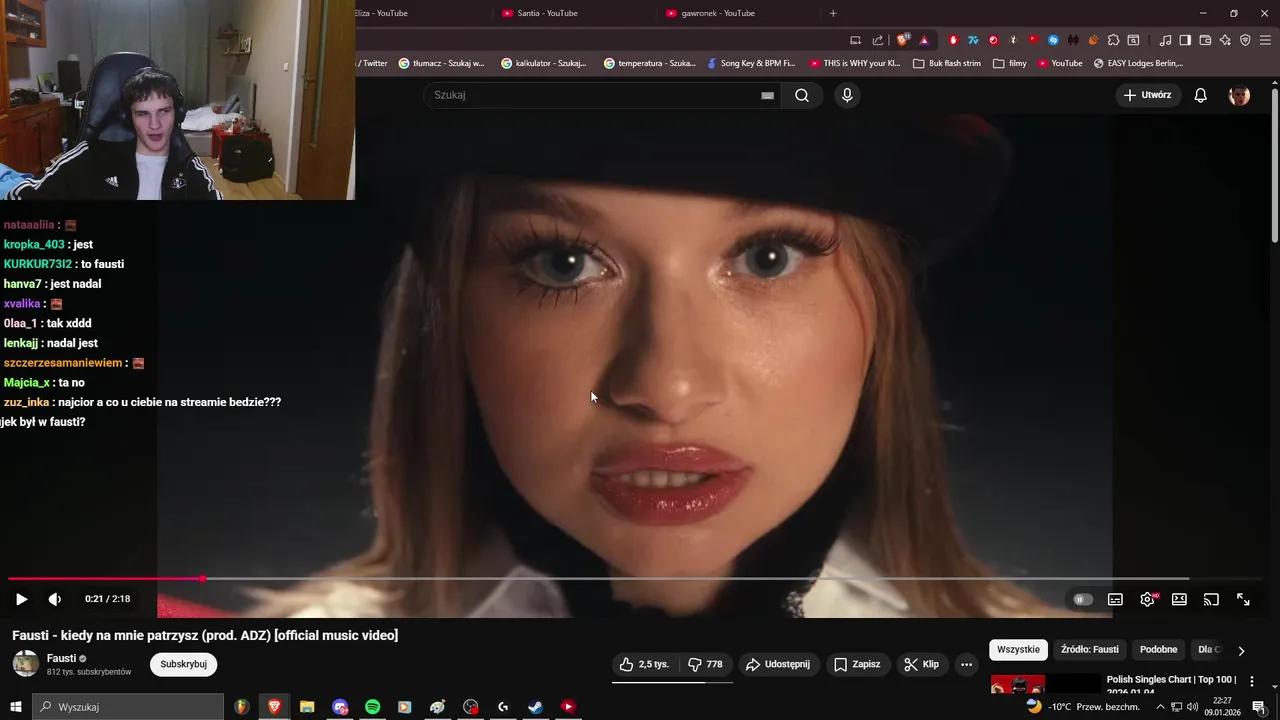This screenshot has width=1280, height=720.
Task: Open the share page icon in address bar
Action: pyautogui.click(x=877, y=40)
